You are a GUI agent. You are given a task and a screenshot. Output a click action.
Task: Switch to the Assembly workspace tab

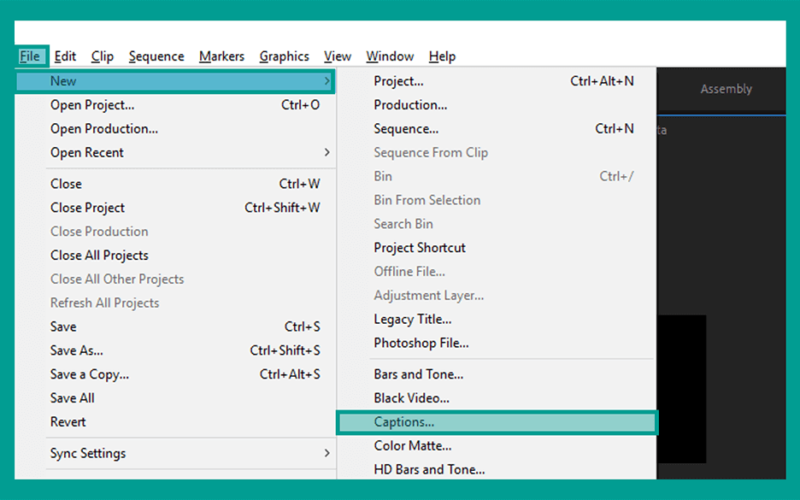click(726, 89)
